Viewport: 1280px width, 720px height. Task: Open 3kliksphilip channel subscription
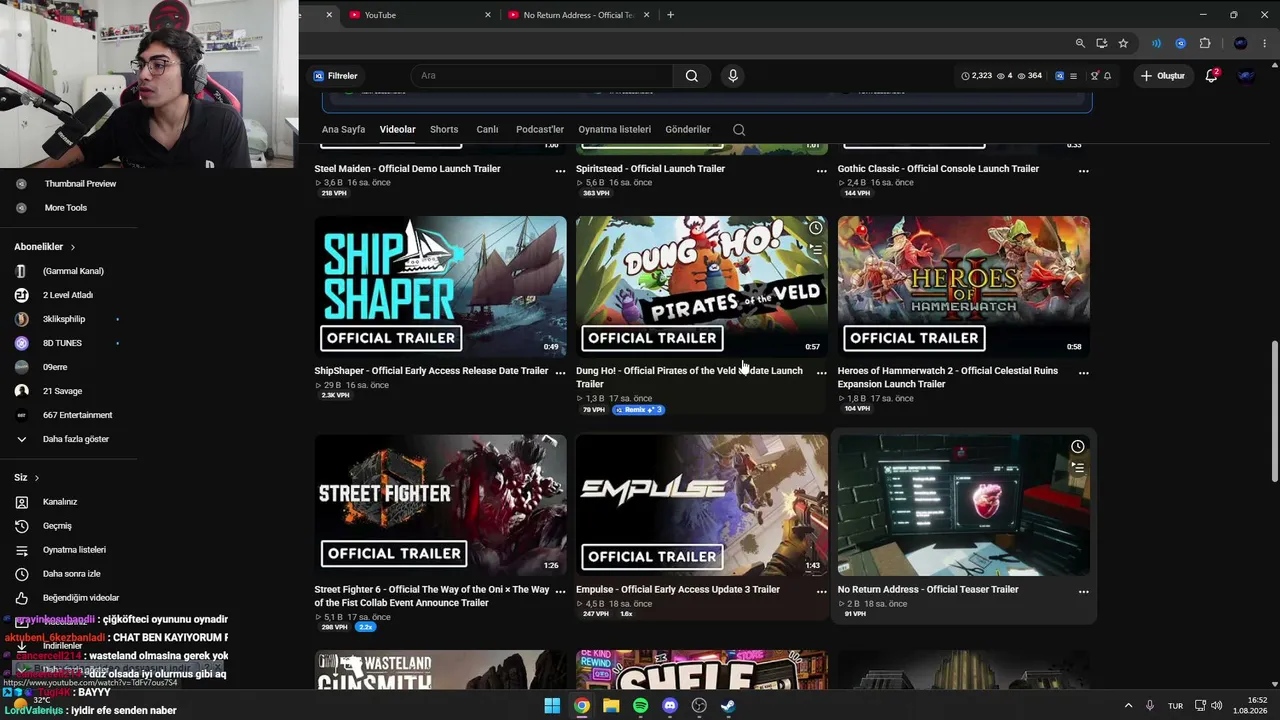pos(64,319)
